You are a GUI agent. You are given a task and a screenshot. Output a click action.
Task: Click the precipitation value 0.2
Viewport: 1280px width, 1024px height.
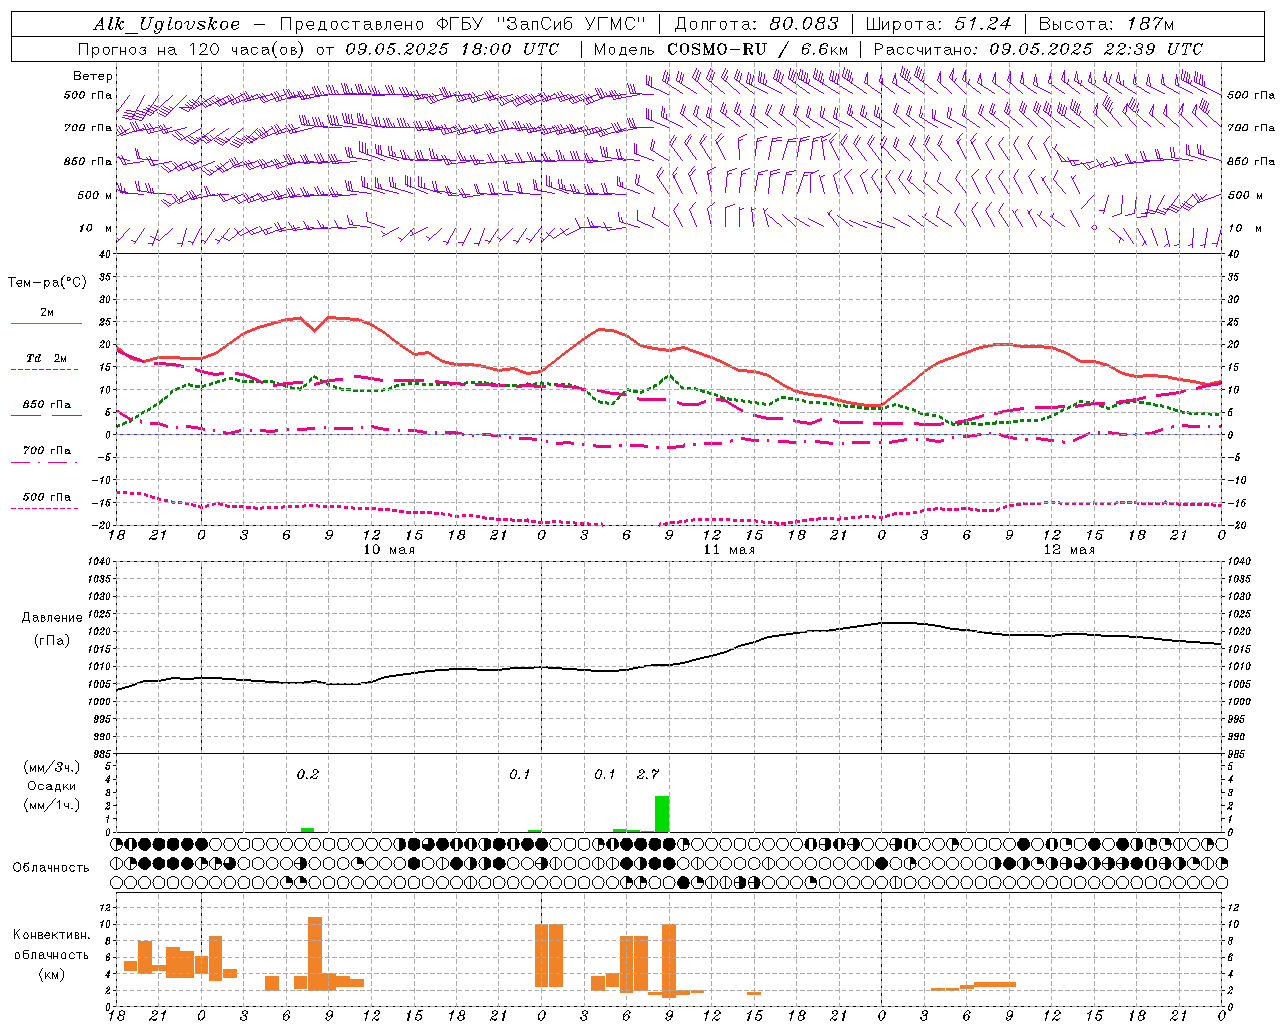click(308, 774)
